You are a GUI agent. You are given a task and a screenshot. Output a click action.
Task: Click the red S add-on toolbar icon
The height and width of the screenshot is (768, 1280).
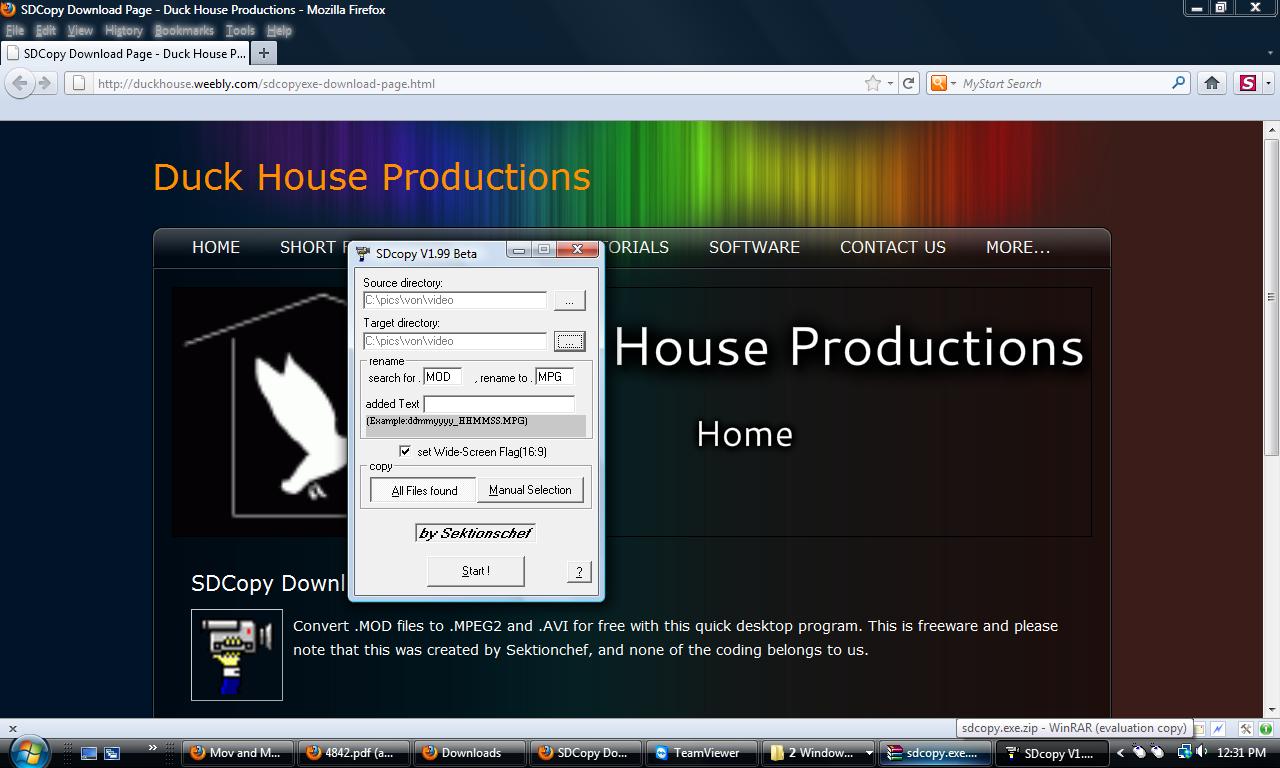click(1247, 83)
